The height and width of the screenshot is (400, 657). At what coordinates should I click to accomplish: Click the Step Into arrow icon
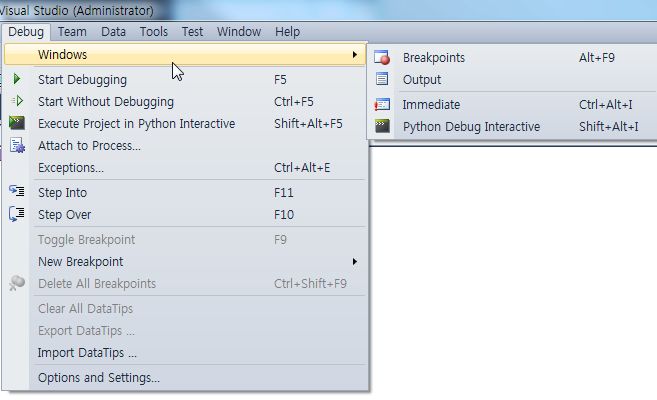17,191
